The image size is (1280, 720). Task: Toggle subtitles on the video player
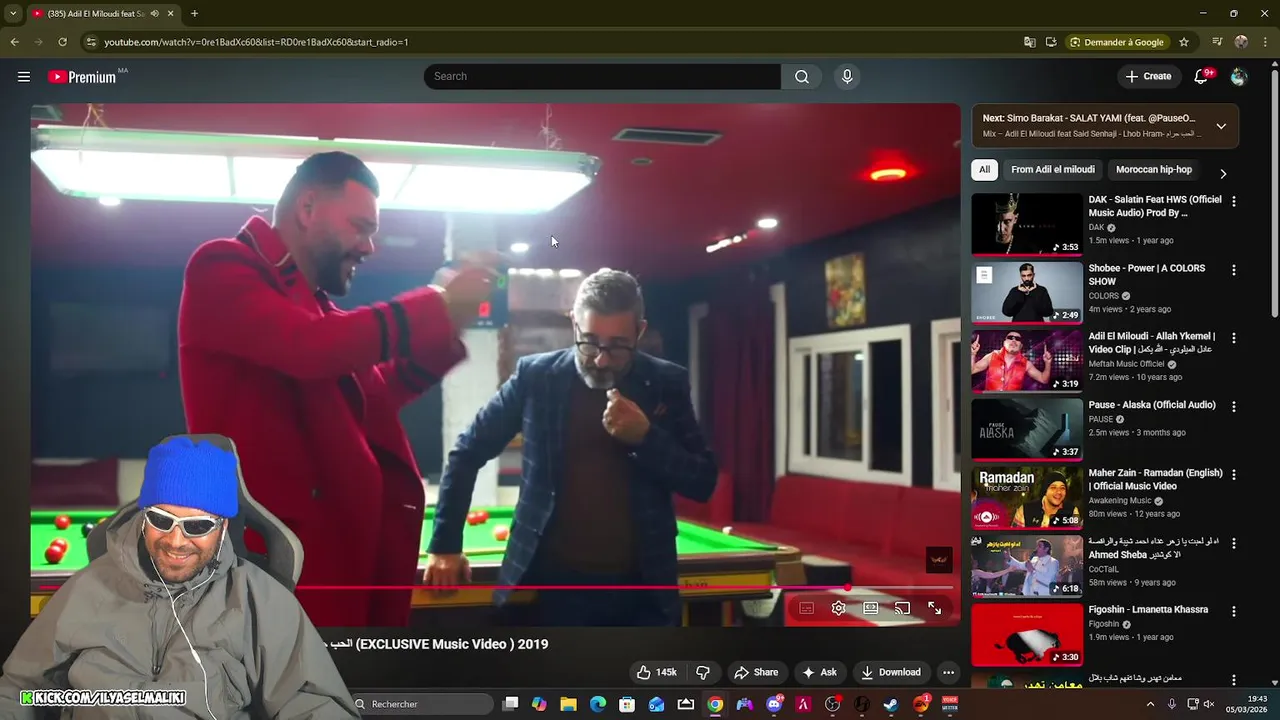(807, 608)
